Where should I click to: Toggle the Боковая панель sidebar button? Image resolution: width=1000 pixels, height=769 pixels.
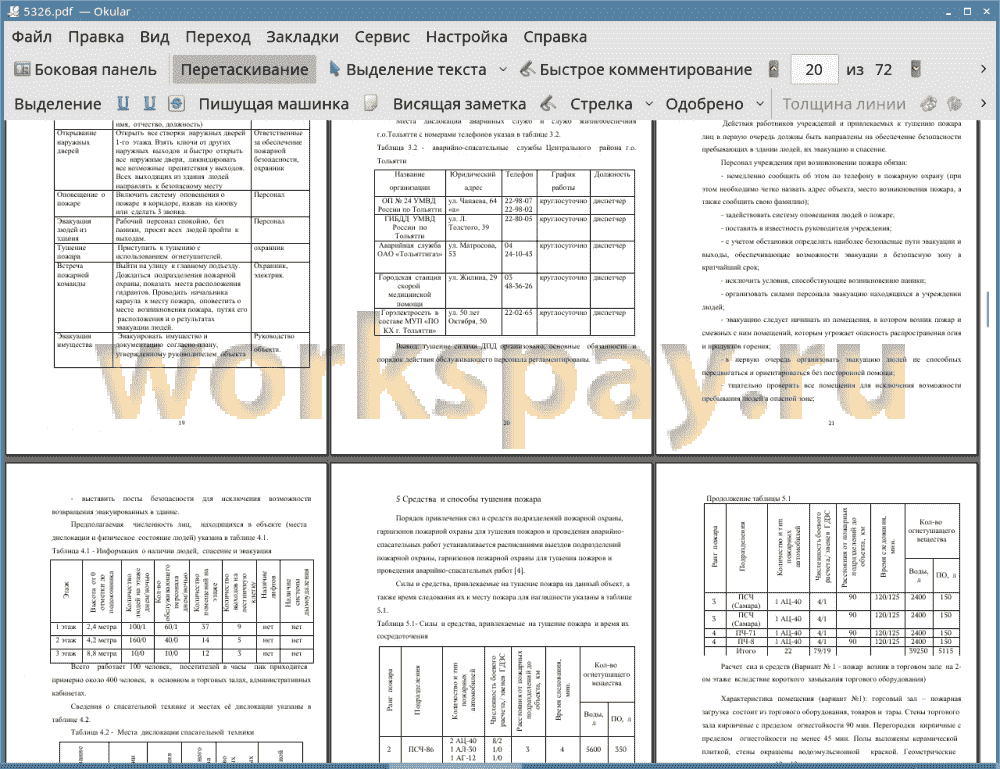pyautogui.click(x=85, y=70)
